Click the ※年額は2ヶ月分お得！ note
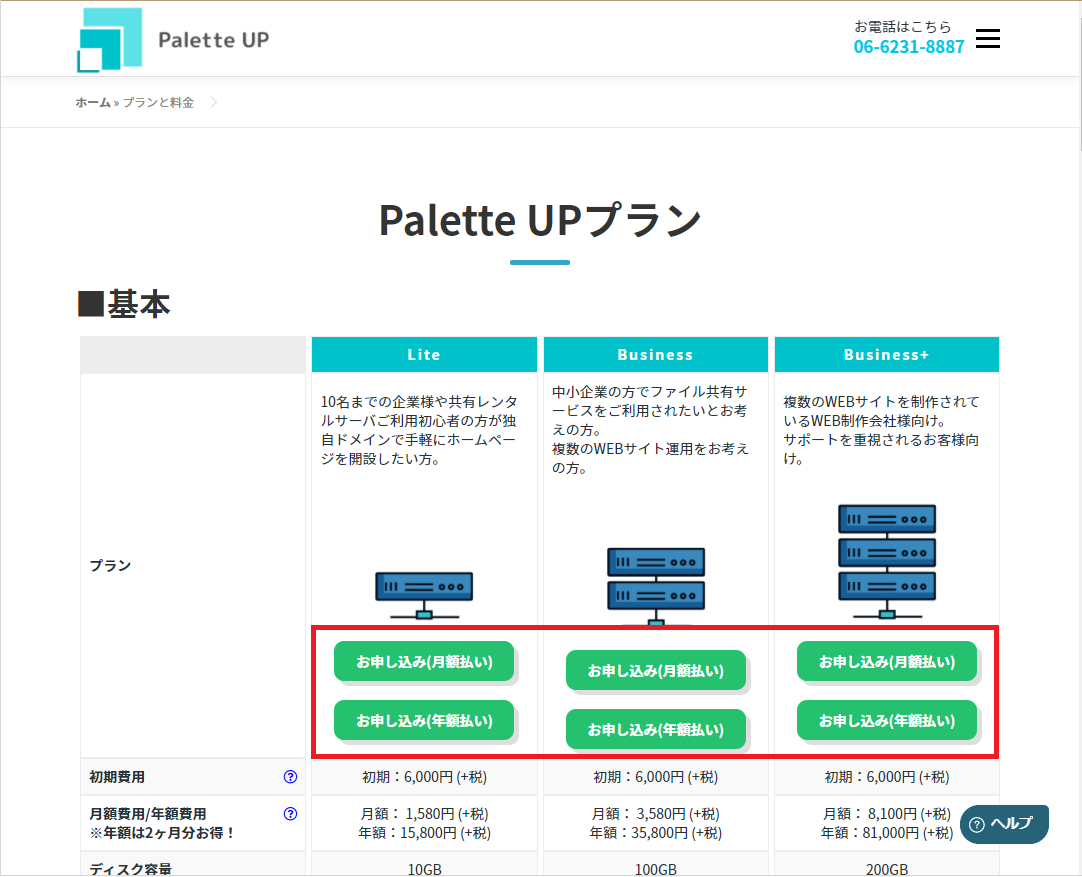The height and width of the screenshot is (877, 1082). [163, 833]
